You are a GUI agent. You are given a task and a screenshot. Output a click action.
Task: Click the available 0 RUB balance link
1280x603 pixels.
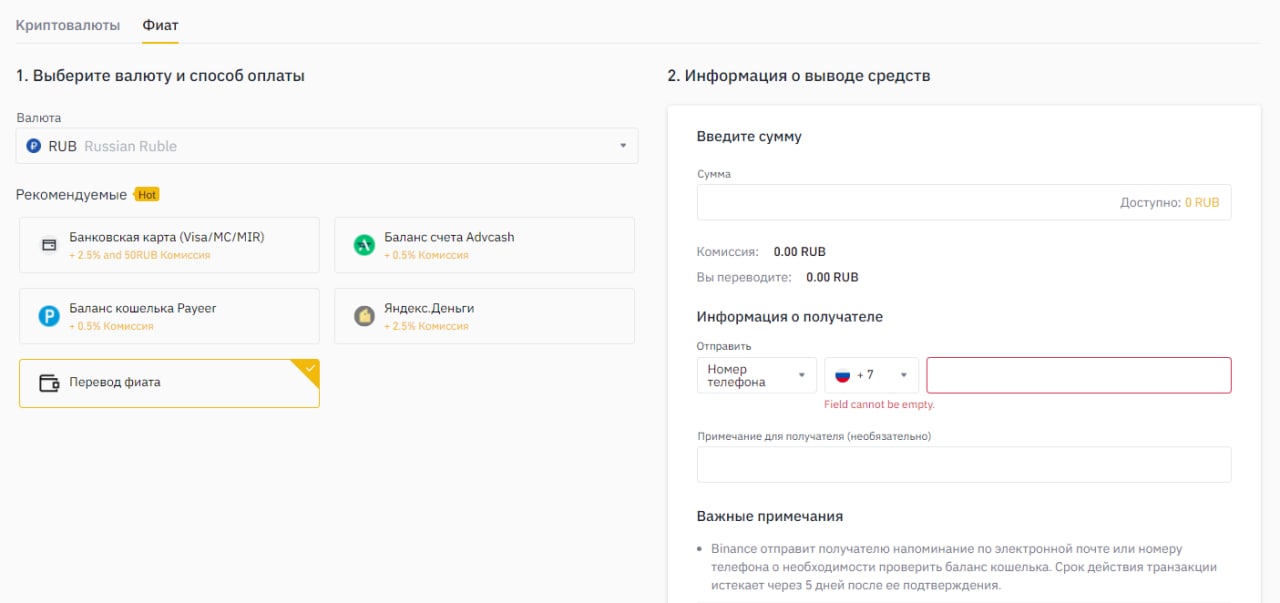(x=1202, y=202)
